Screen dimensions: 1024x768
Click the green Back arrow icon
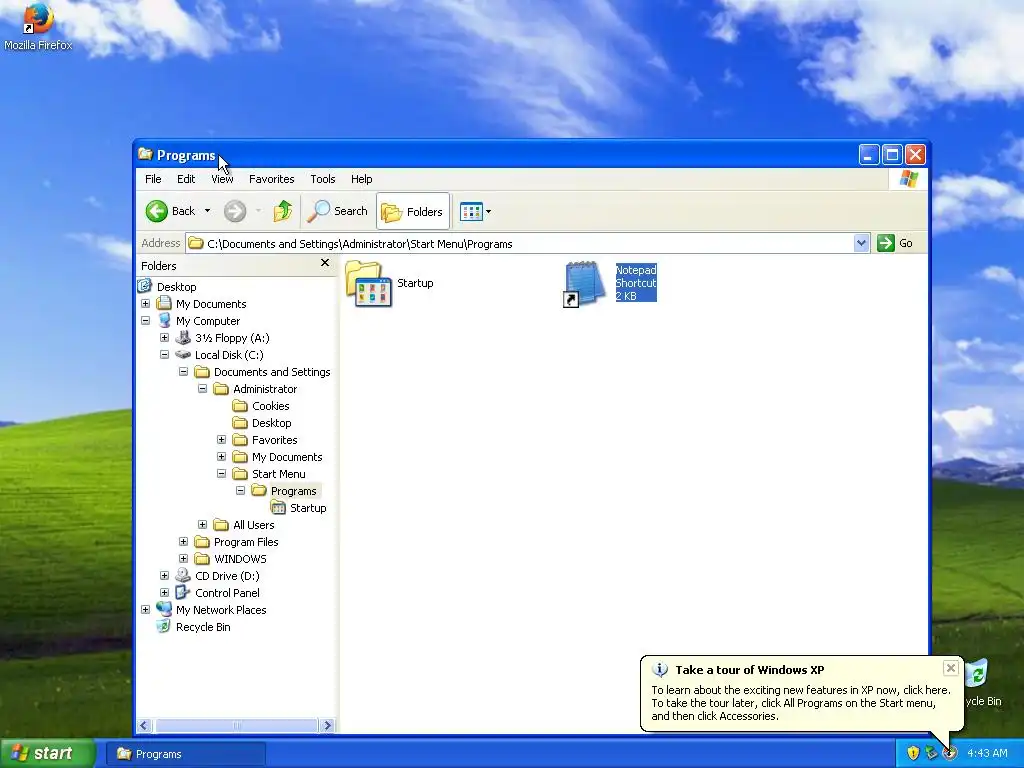click(x=157, y=211)
